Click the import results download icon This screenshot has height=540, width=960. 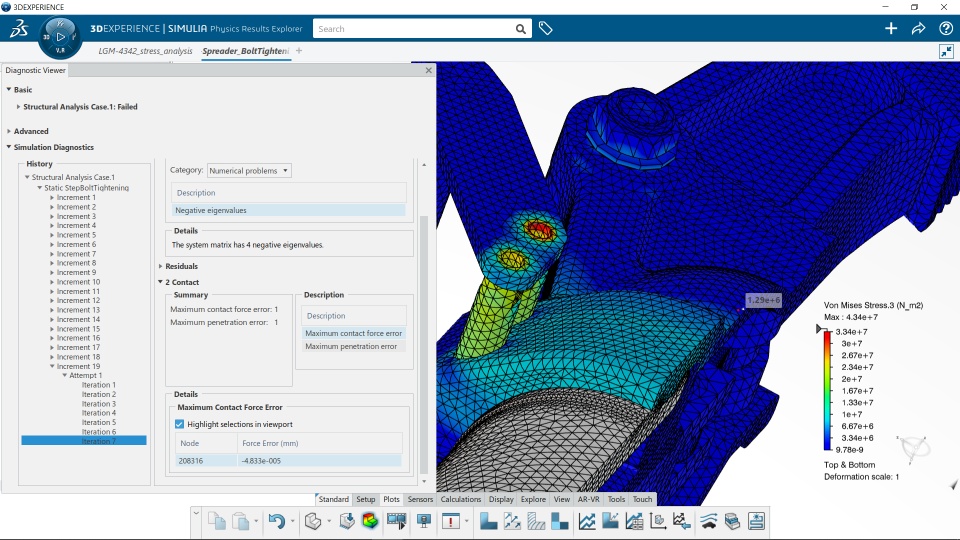347,521
